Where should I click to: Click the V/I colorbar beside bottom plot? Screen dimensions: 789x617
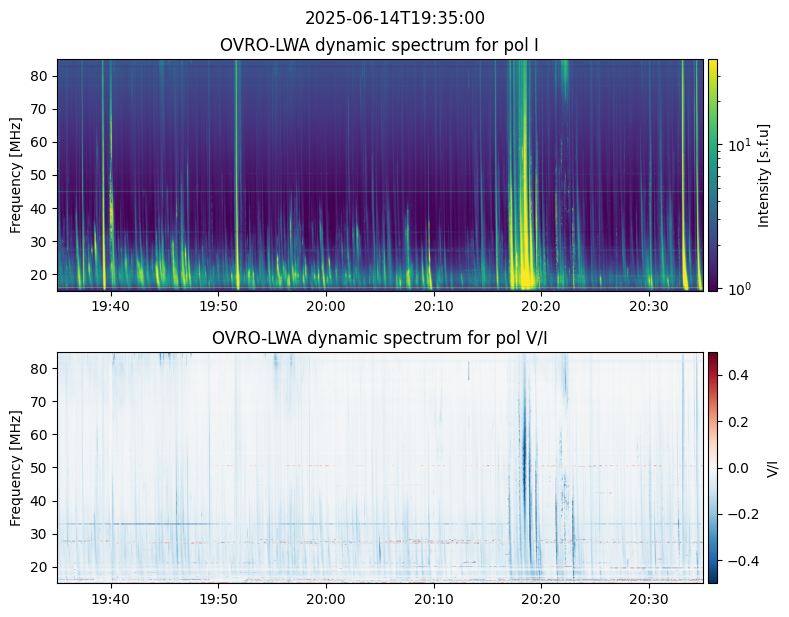pos(713,467)
